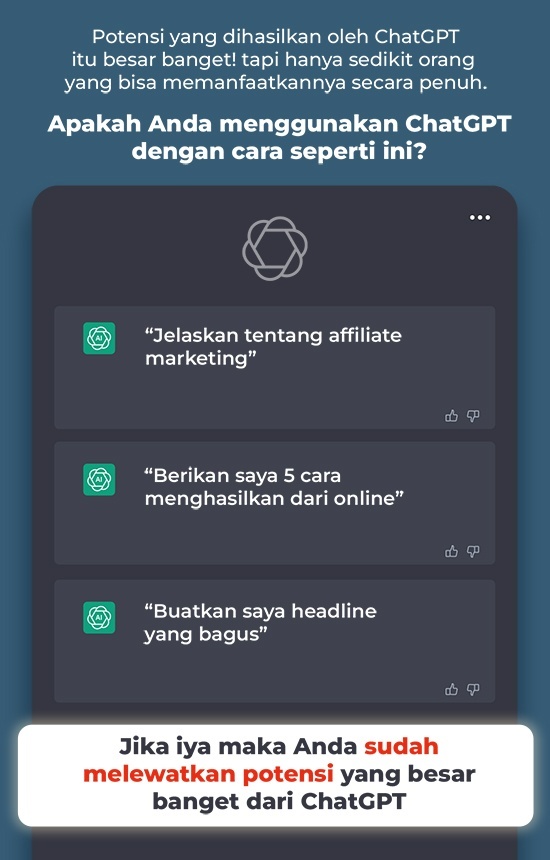
Task: Like the '5 cara menghasilkan' message
Action: [x=451, y=551]
